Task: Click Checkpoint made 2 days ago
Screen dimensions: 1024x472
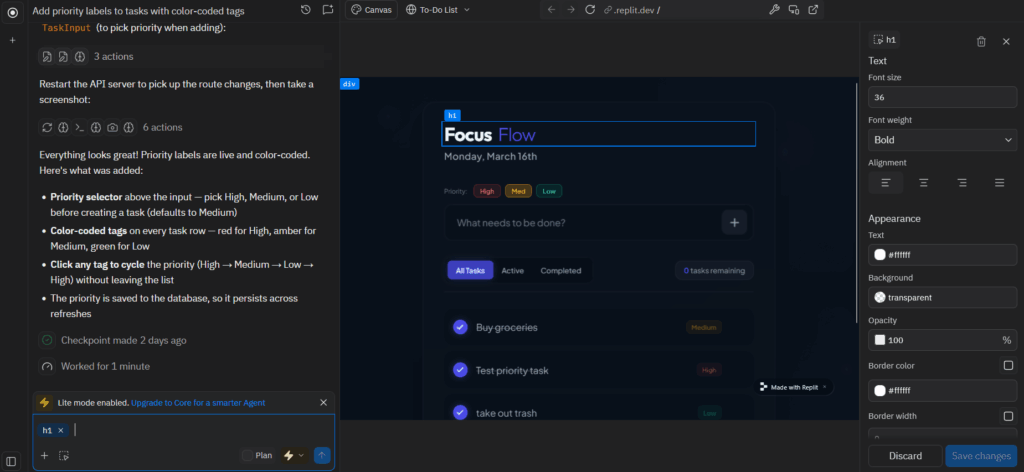Action: [x=123, y=340]
